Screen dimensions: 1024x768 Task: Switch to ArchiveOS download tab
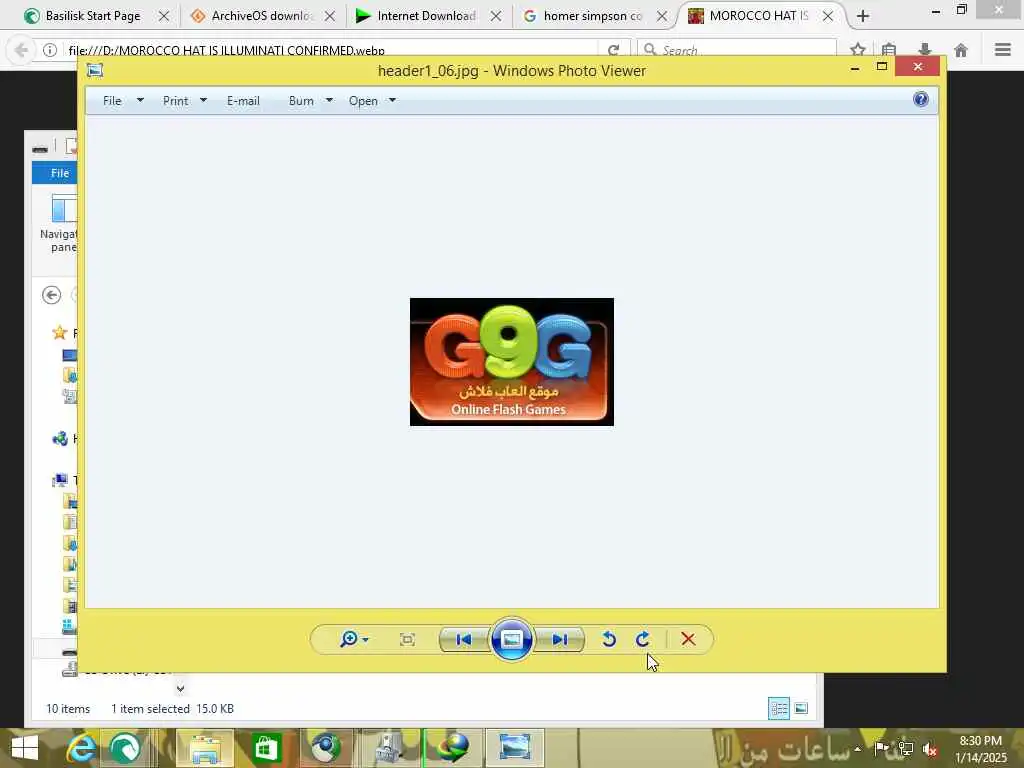pyautogui.click(x=262, y=16)
